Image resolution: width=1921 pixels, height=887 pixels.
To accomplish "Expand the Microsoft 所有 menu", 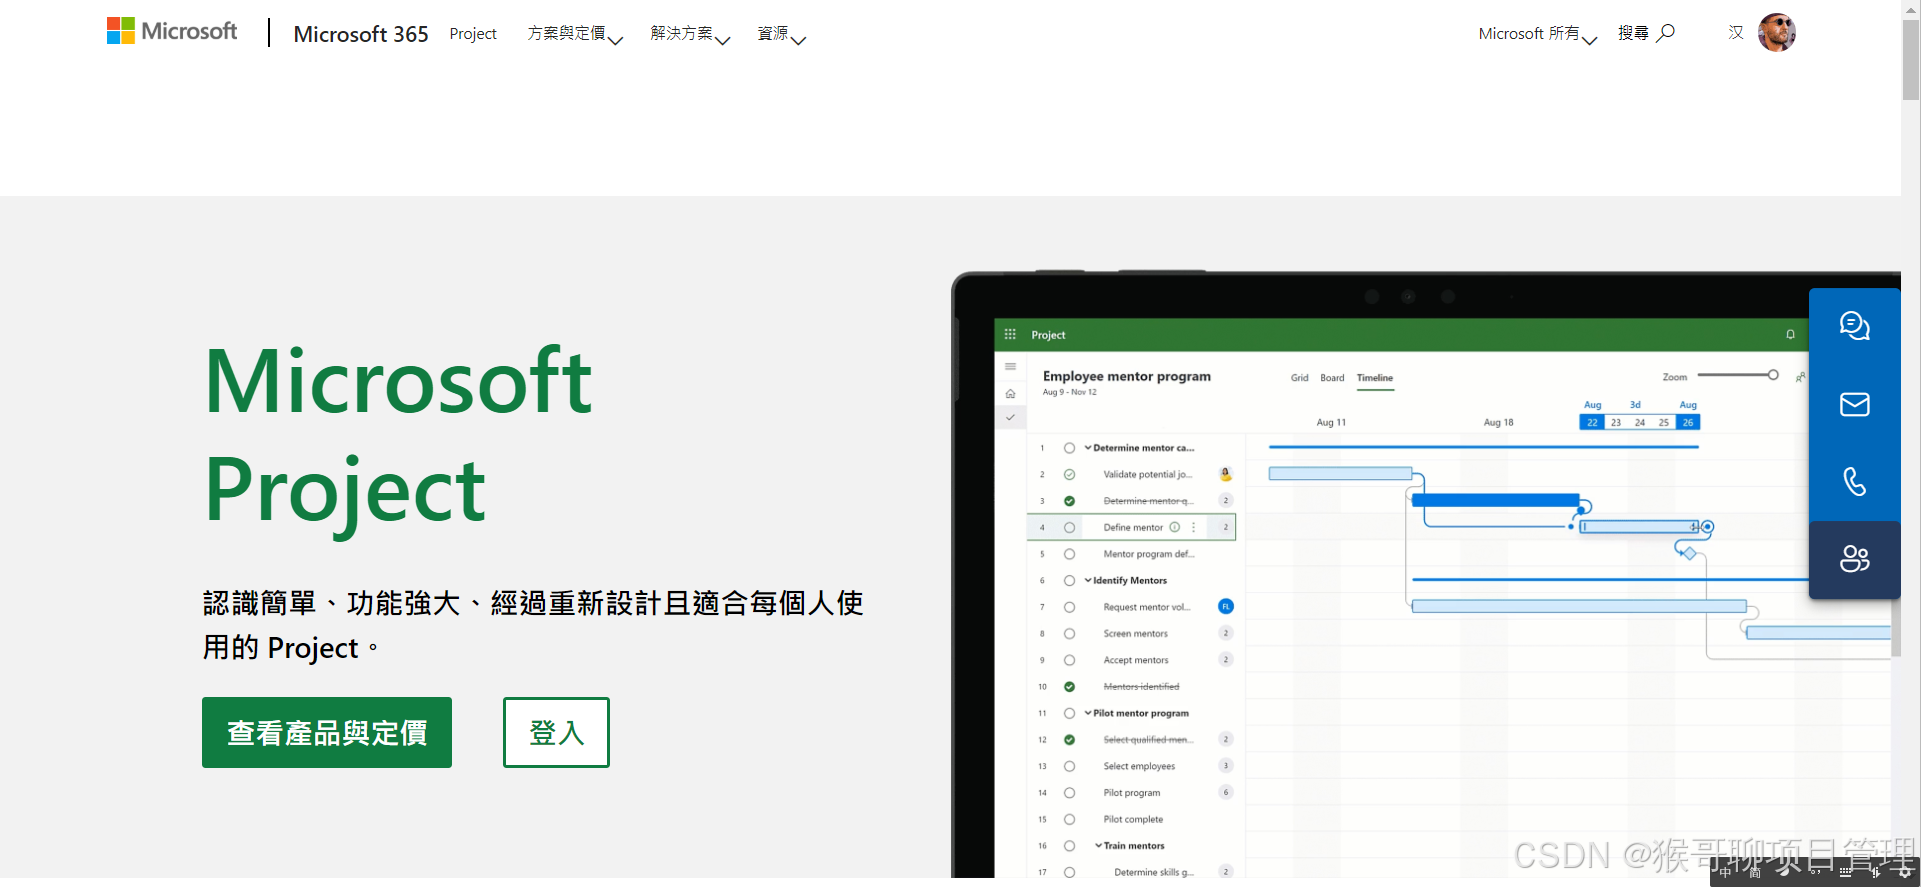I will click(1537, 34).
